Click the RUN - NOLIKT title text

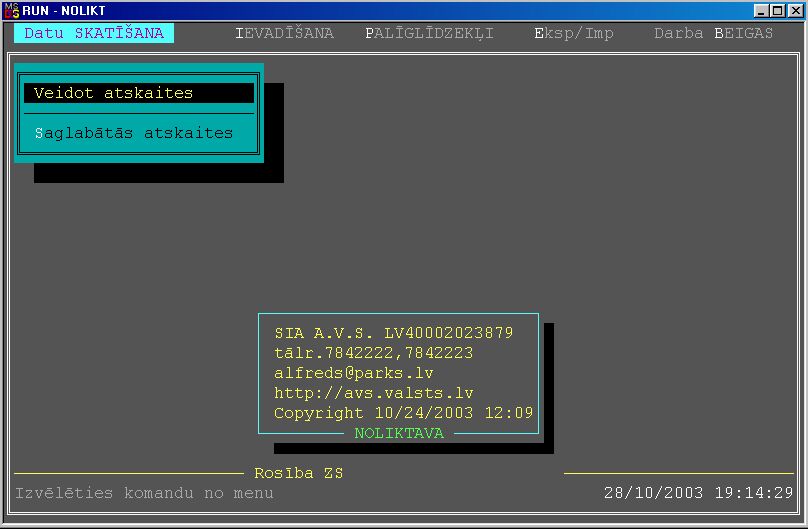tap(64, 10)
